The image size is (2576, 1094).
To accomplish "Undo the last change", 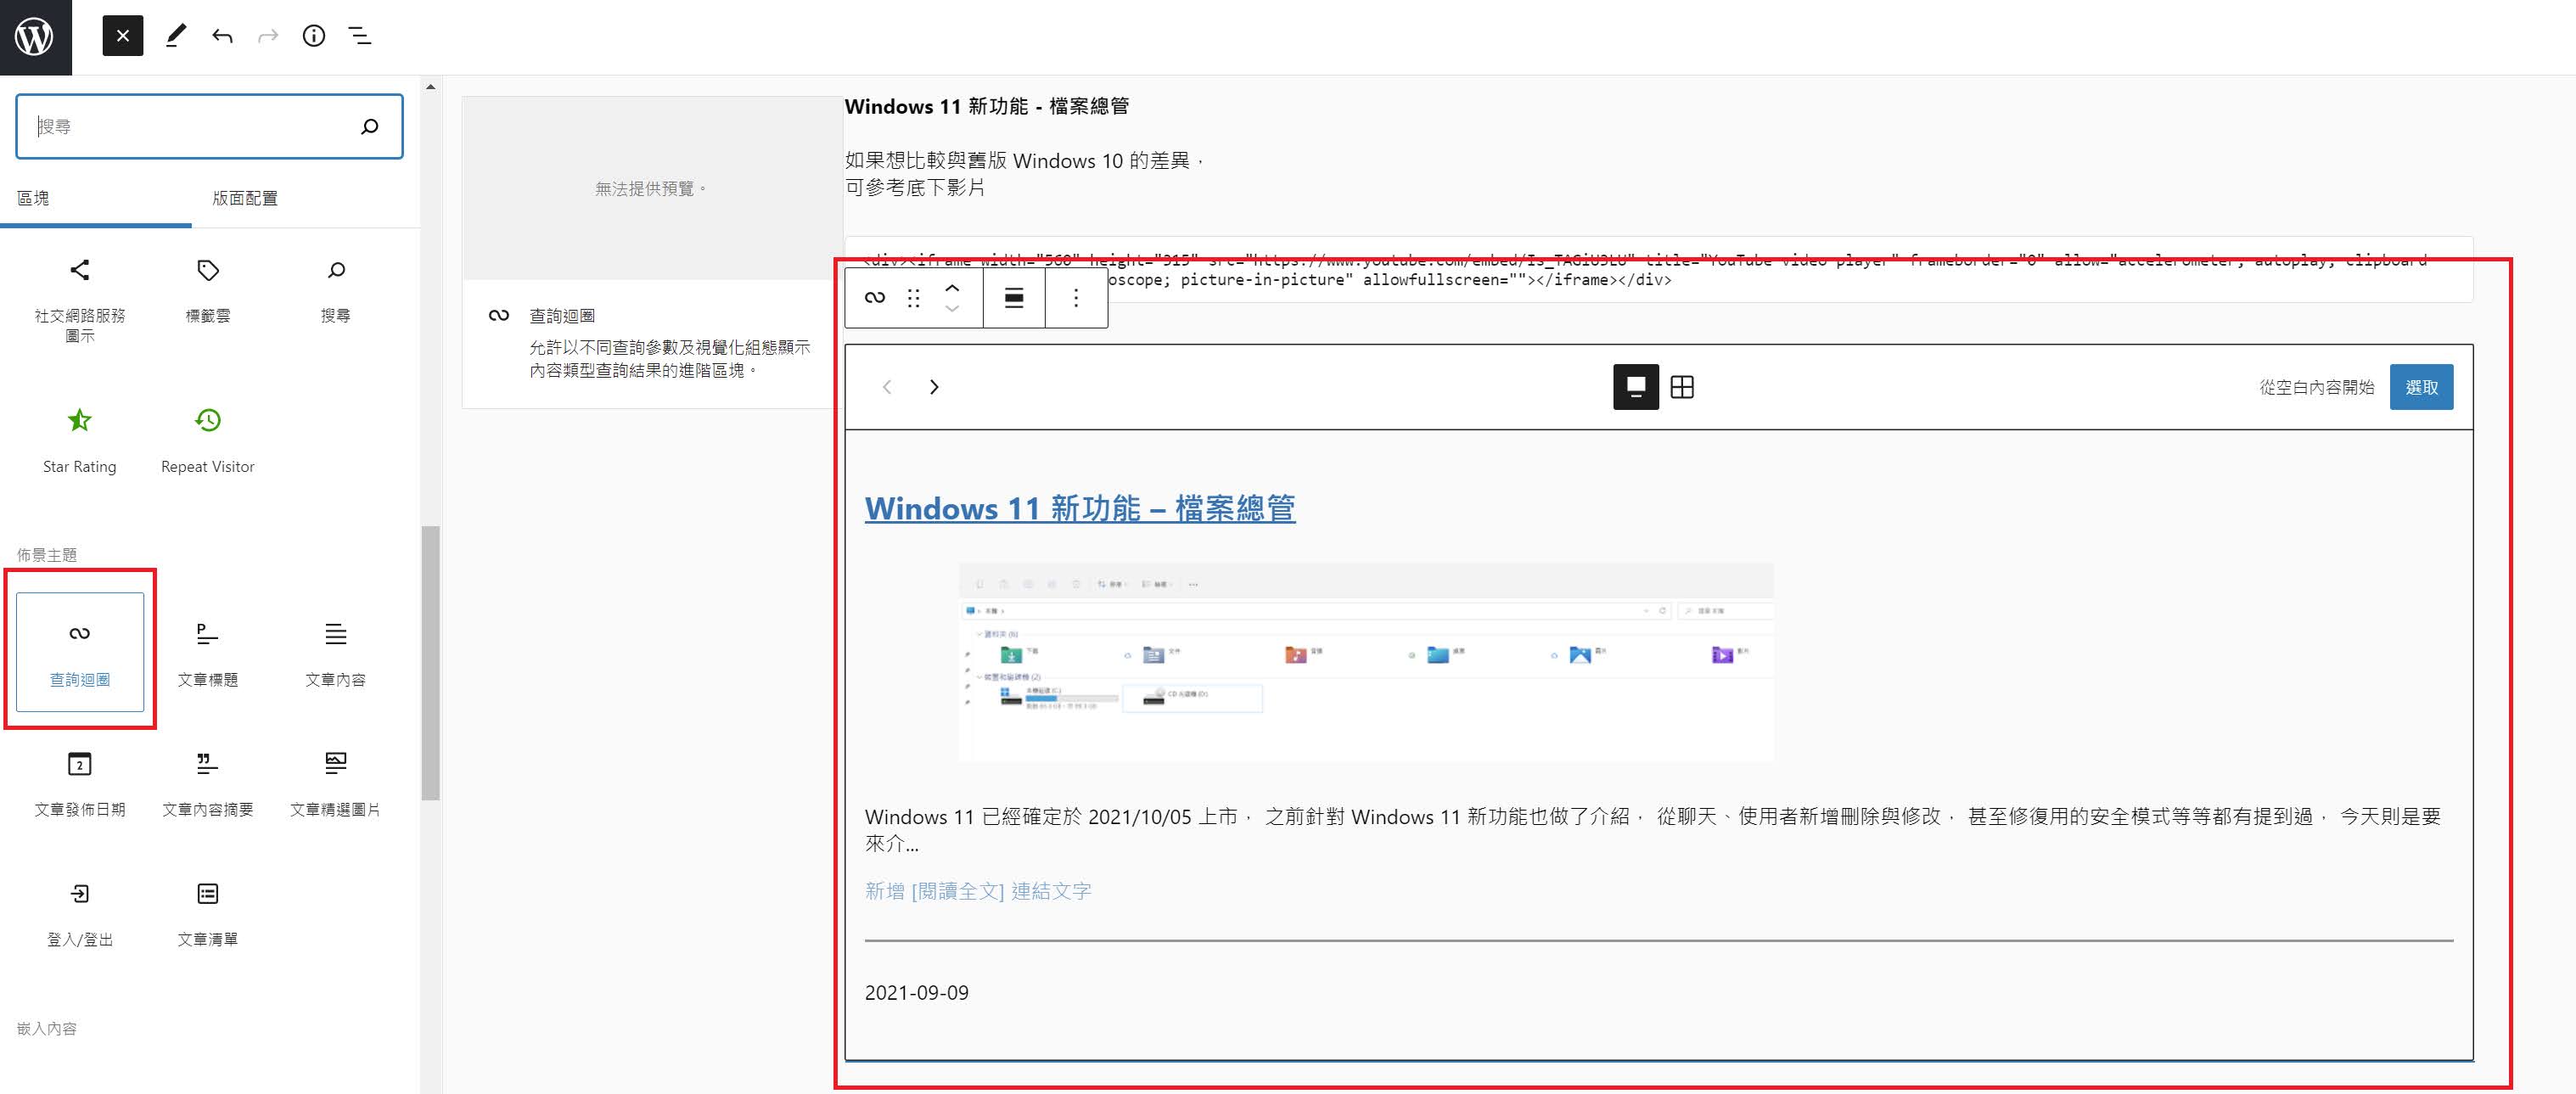I will coord(222,36).
